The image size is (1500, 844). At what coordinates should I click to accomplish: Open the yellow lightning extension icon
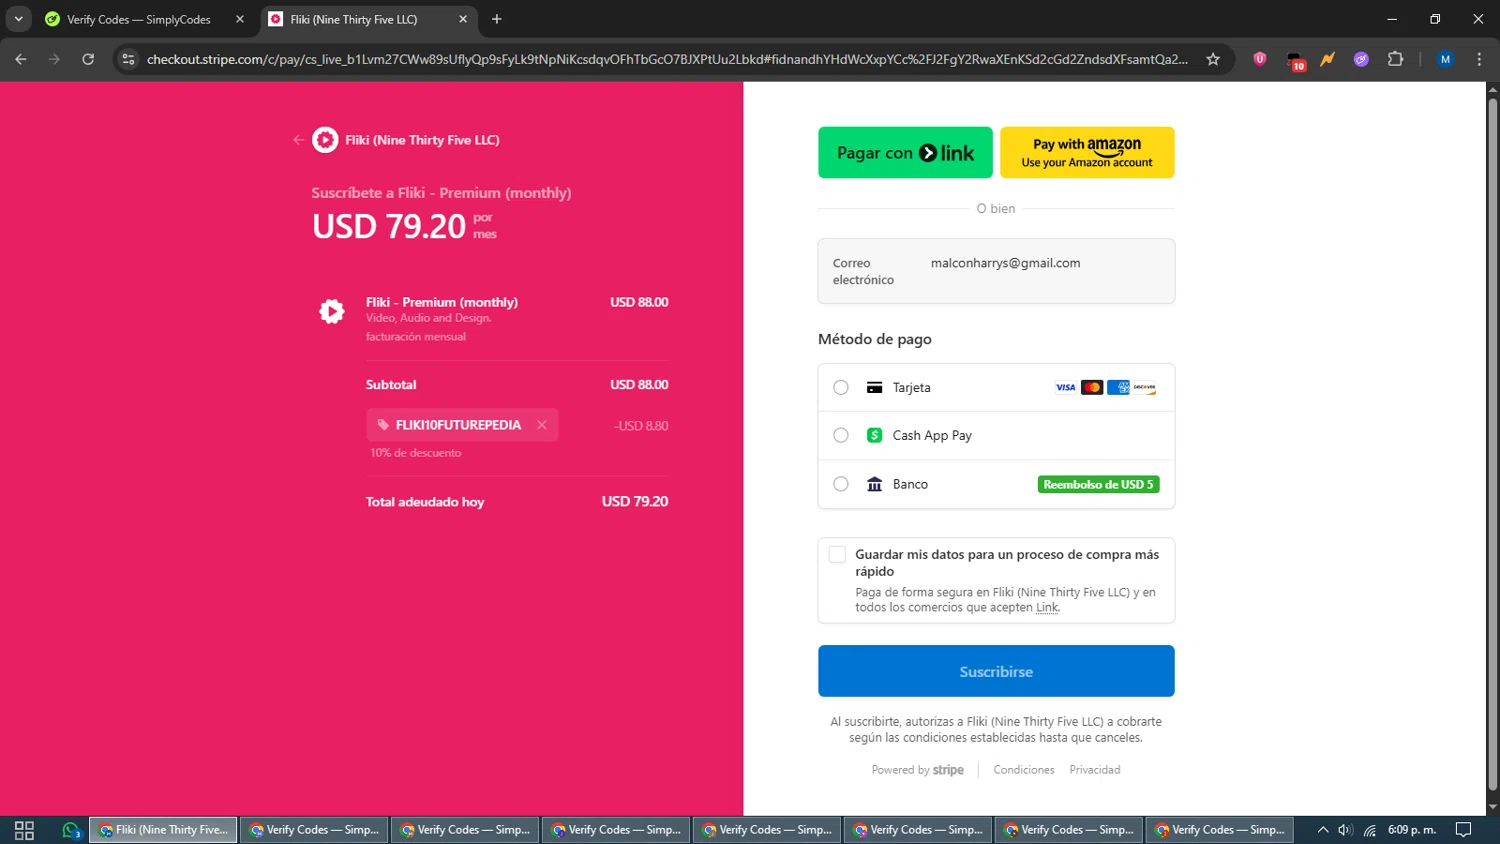tap(1328, 59)
